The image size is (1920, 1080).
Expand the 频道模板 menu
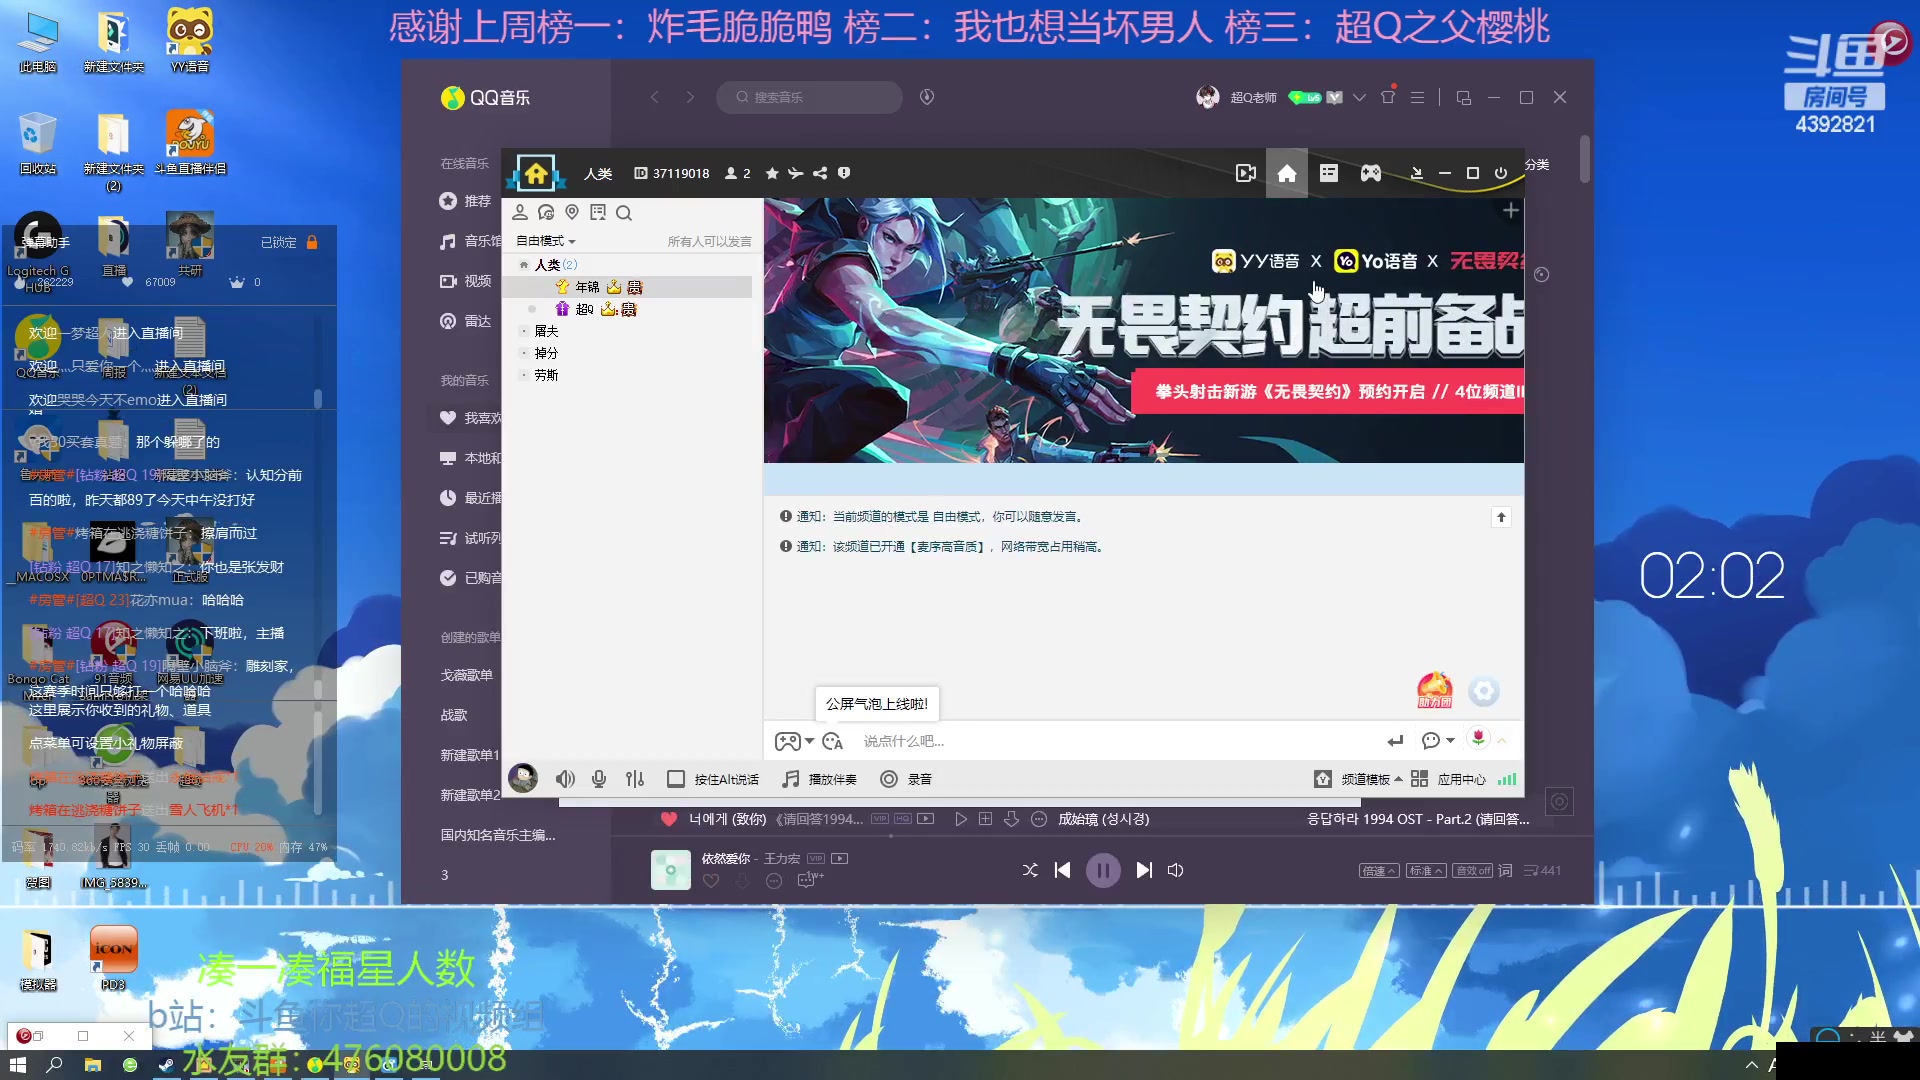[x=1358, y=779]
